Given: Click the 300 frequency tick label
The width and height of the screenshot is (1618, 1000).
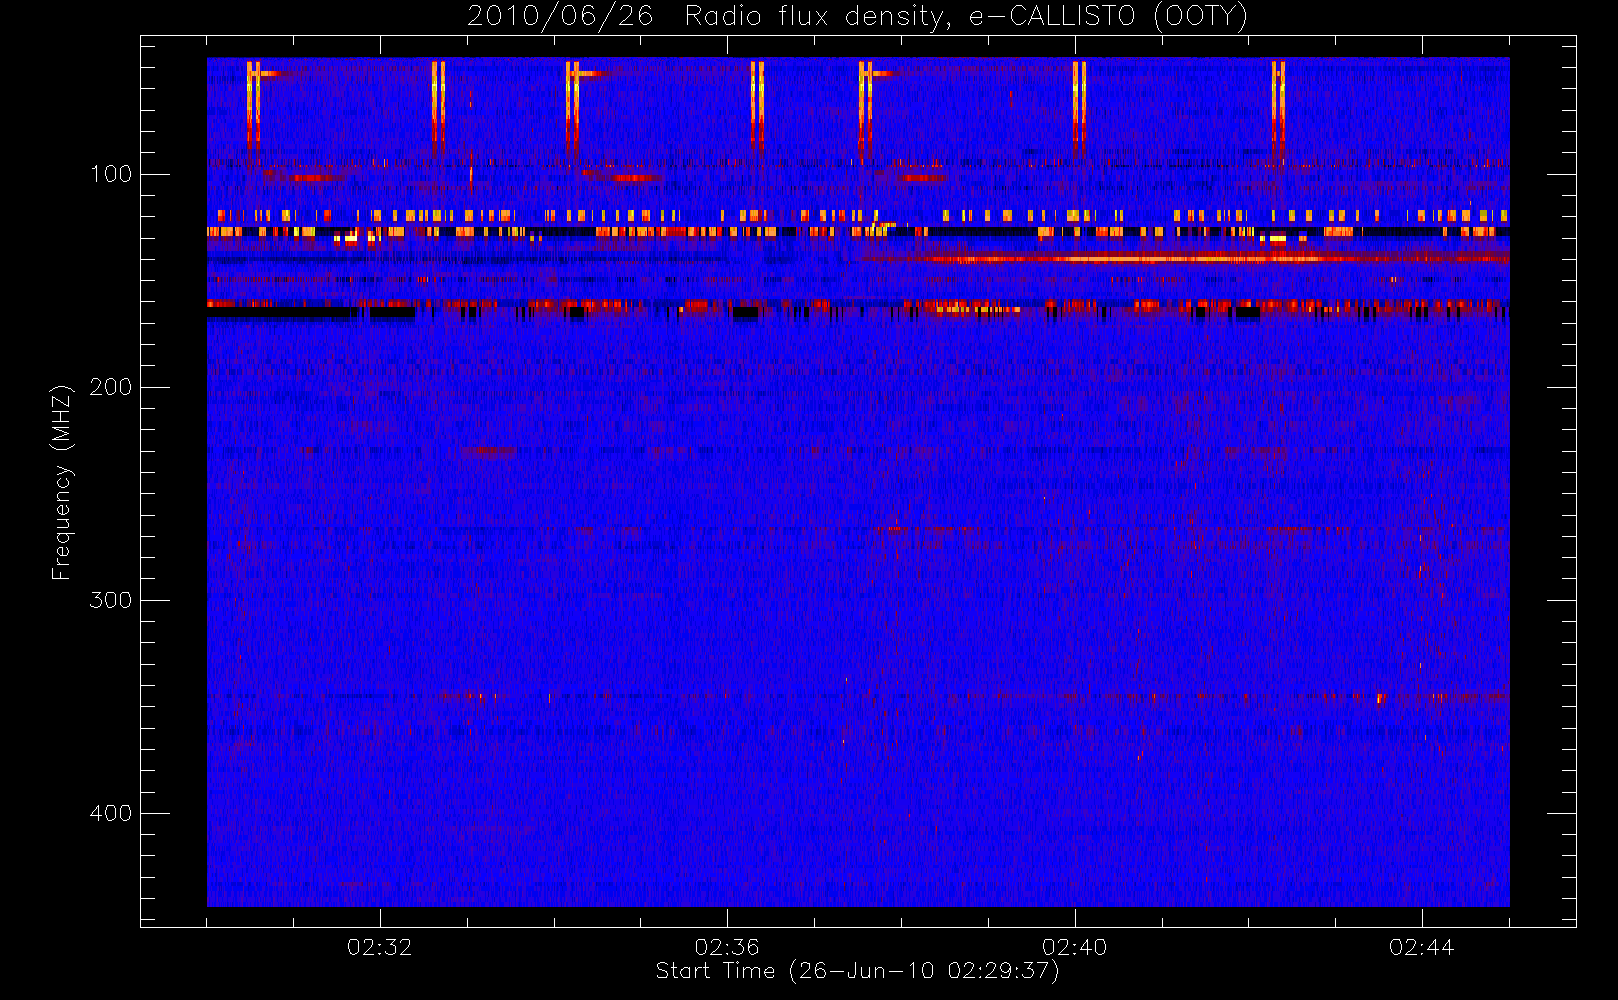Looking at the screenshot, I should point(111,600).
